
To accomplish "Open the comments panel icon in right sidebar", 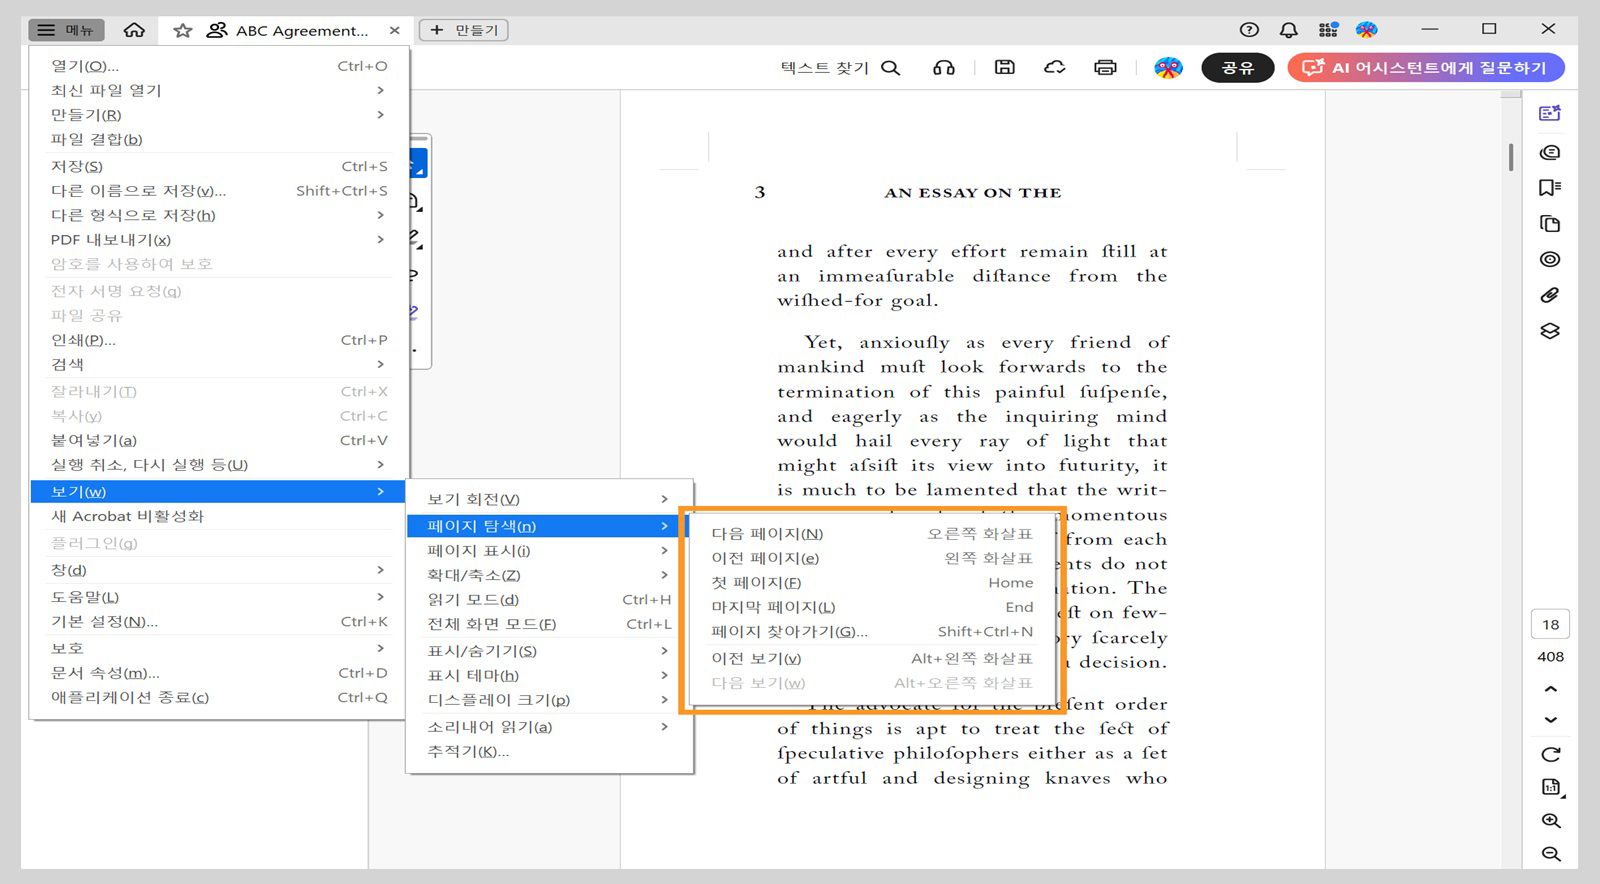I will pyautogui.click(x=1550, y=152).
